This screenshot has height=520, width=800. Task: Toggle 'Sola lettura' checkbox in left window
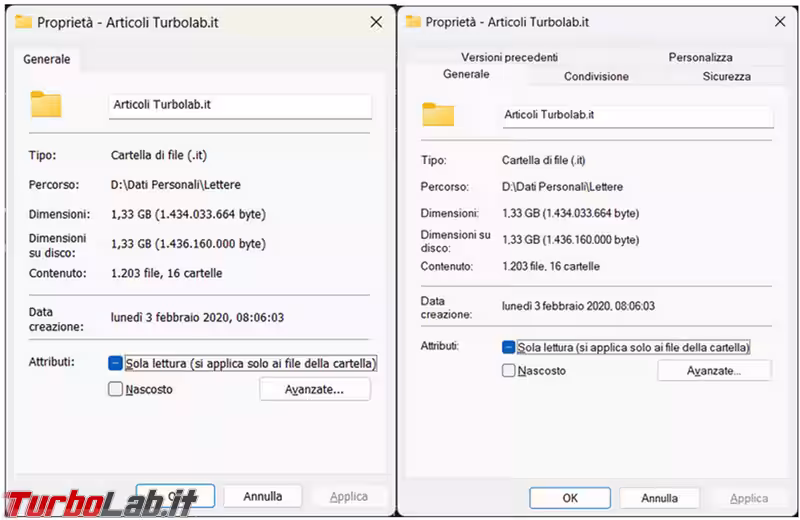tap(115, 363)
